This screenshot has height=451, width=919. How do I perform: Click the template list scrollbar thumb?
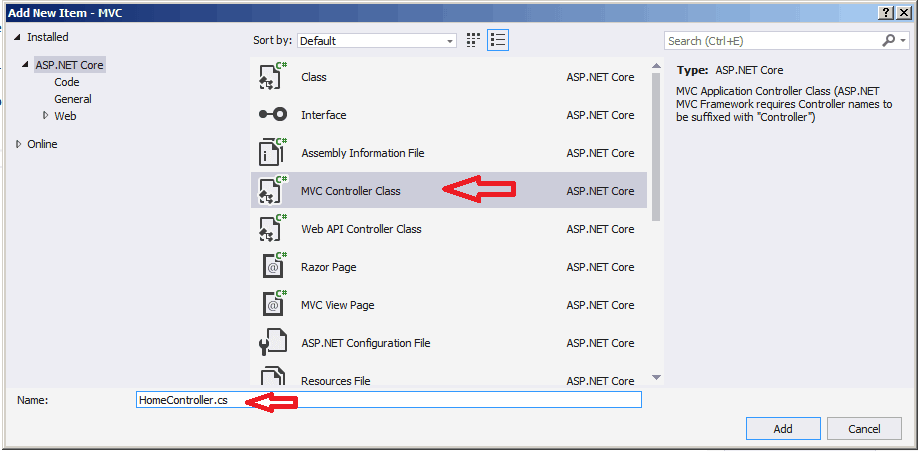tap(656, 147)
